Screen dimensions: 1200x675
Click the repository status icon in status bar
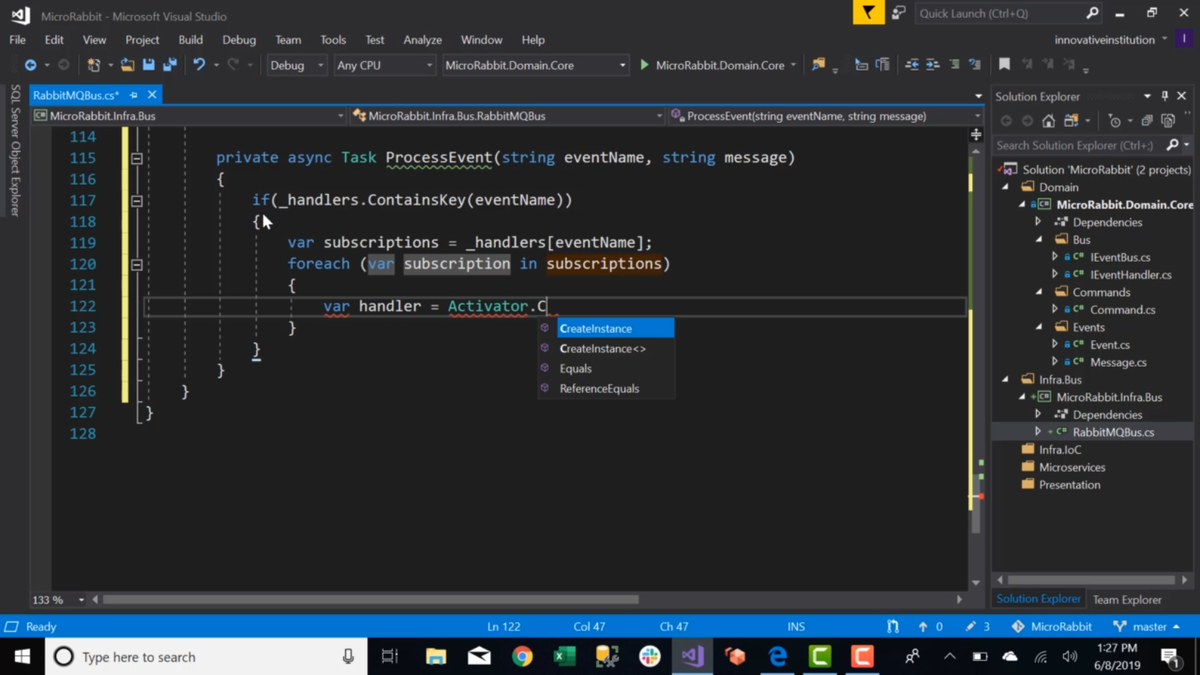coord(893,627)
